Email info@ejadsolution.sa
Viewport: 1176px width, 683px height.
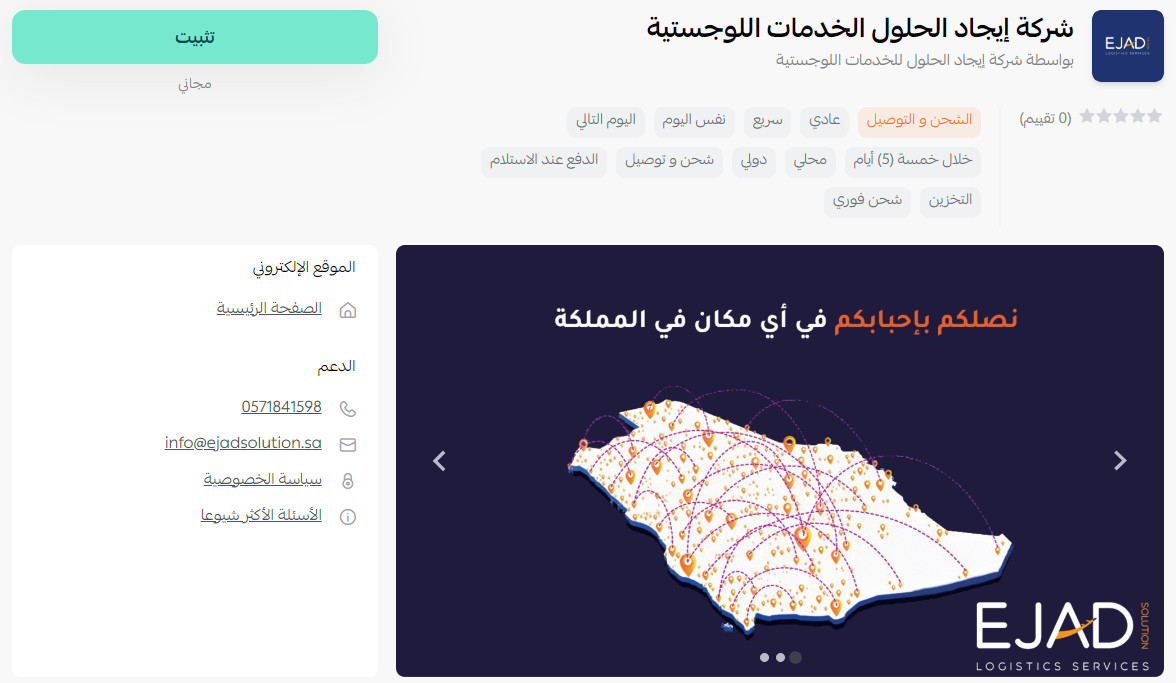pos(243,443)
